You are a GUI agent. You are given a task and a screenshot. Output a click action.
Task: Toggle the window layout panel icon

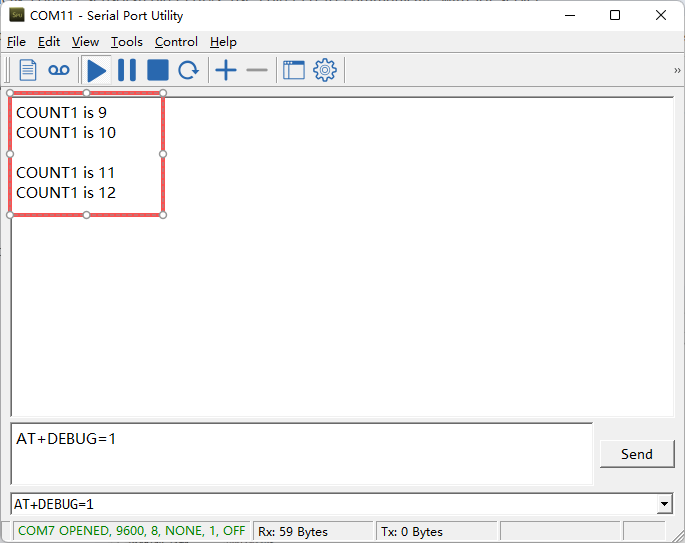294,70
